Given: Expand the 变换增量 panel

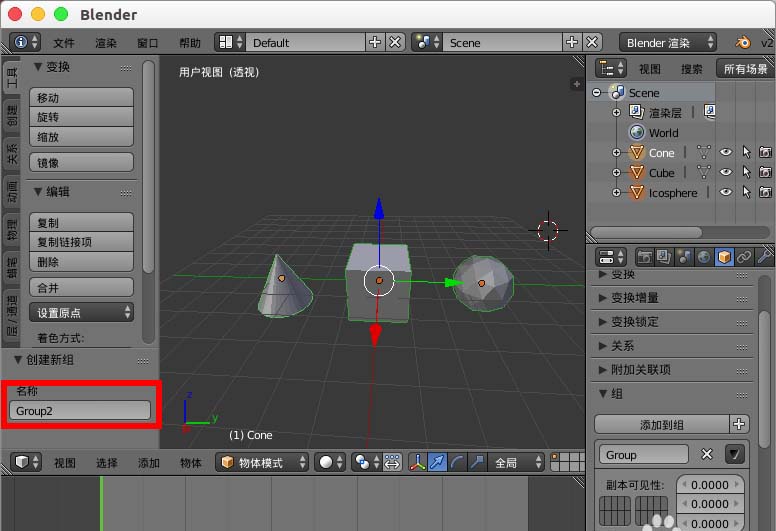Looking at the screenshot, I should click(x=672, y=298).
